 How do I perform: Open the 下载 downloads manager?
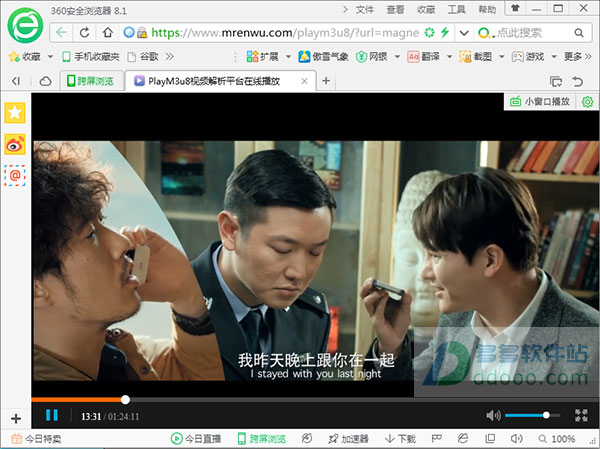point(400,439)
